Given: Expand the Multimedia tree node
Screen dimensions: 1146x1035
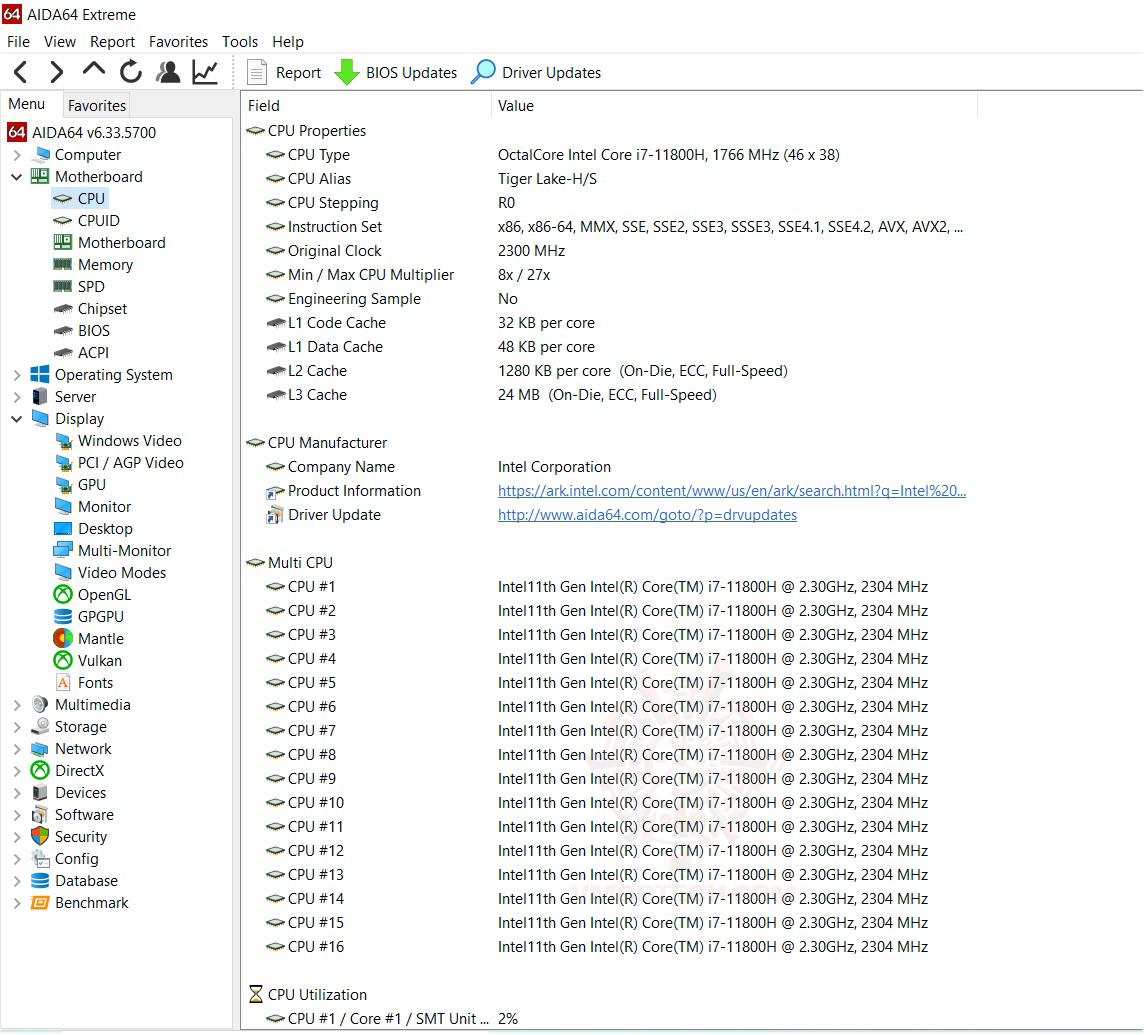Looking at the screenshot, I should [x=17, y=705].
